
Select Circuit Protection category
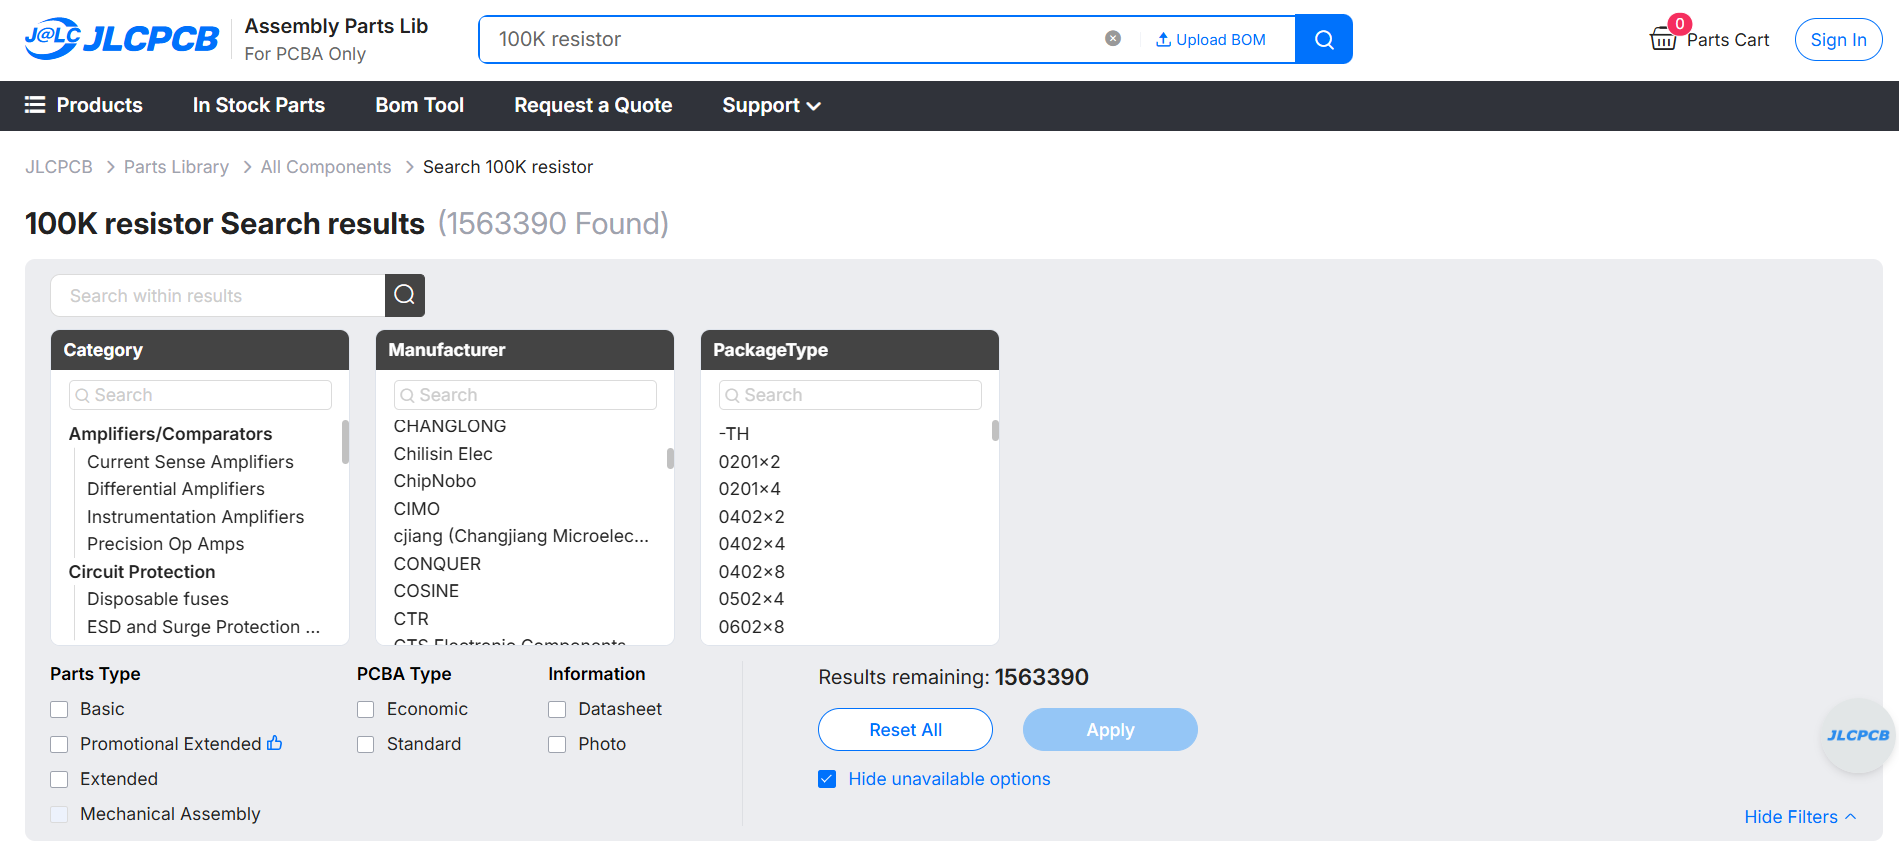click(142, 572)
